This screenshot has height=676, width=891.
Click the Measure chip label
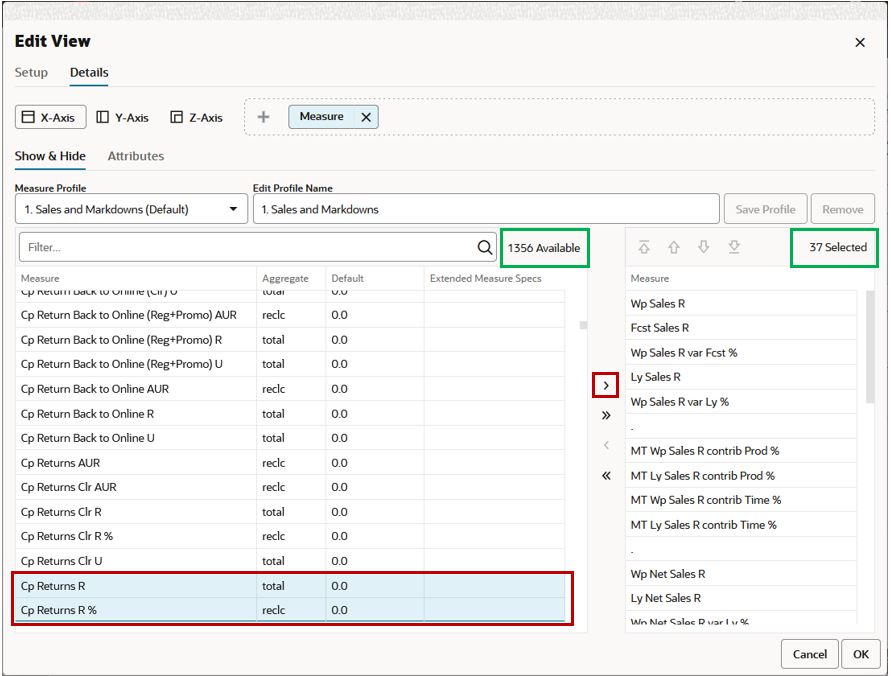pyautogui.click(x=322, y=116)
